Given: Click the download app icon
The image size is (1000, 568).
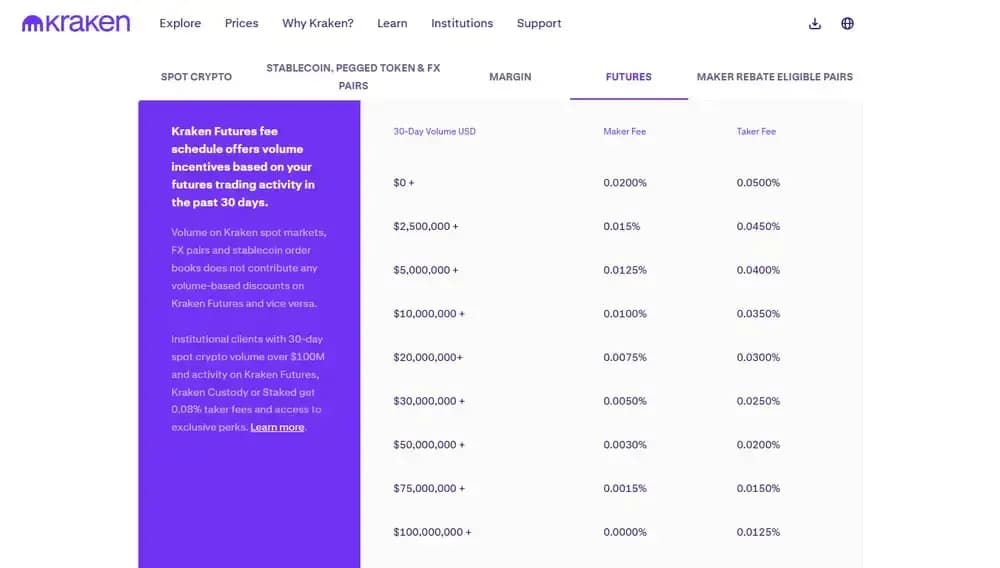Looking at the screenshot, I should point(815,24).
